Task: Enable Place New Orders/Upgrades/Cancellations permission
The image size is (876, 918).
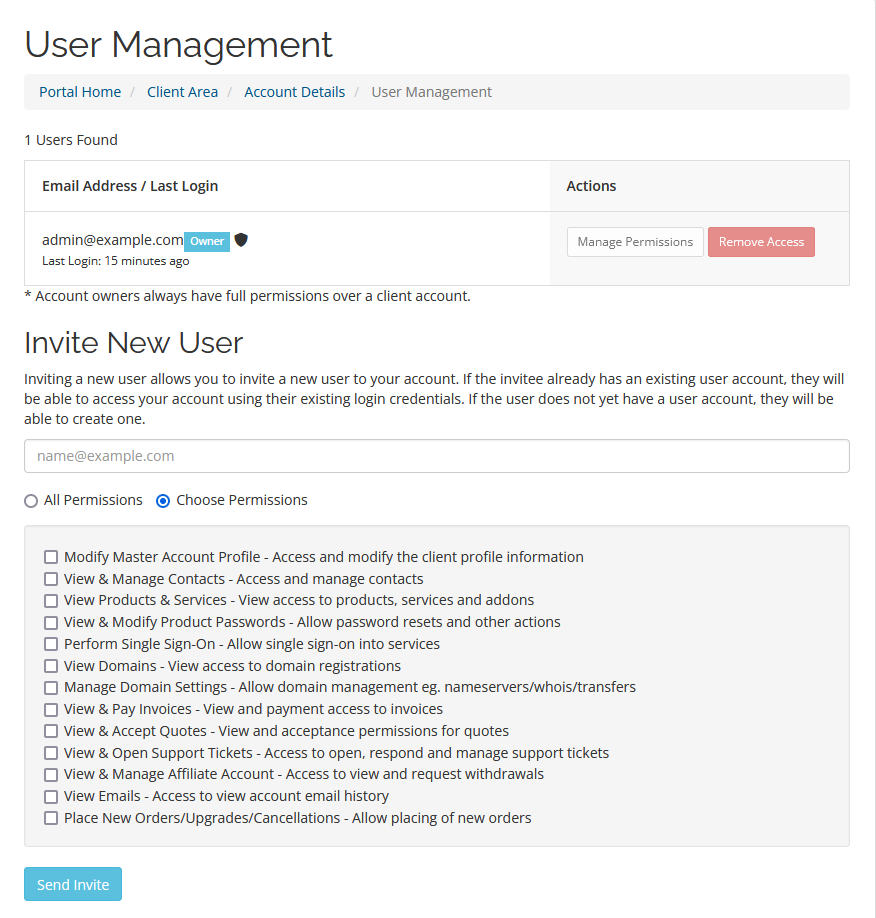Action: click(x=51, y=817)
